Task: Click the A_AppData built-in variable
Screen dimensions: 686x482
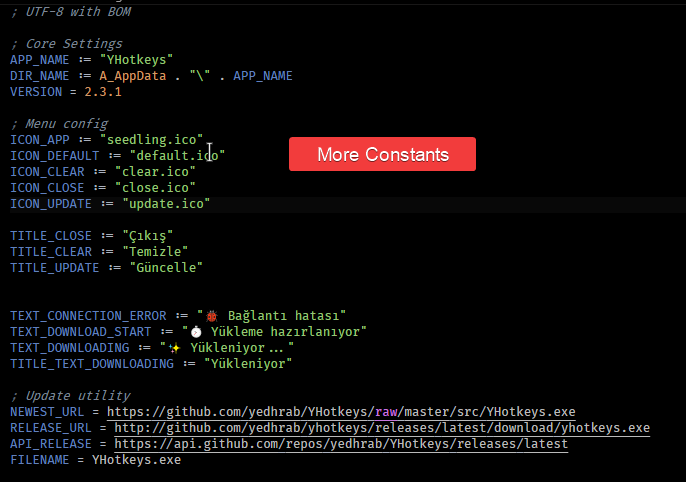Action: tap(133, 76)
